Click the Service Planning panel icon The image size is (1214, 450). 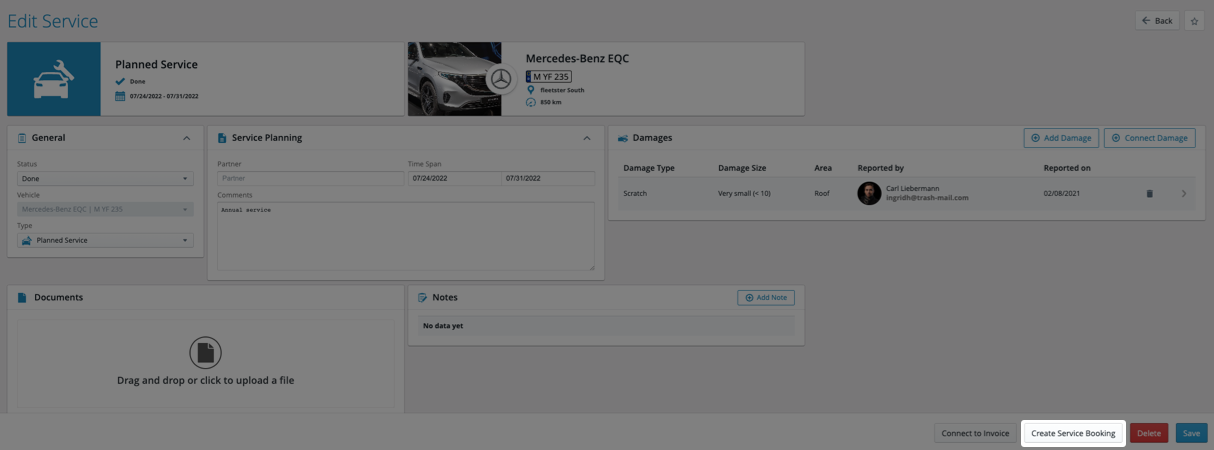coord(222,138)
